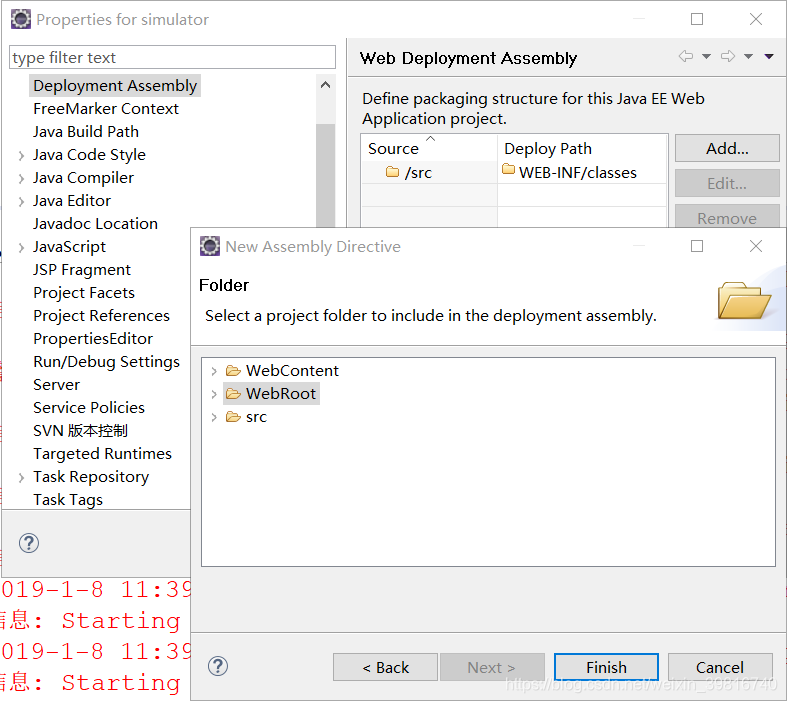Expand the JavaScript category
Image resolution: width=787 pixels, height=703 pixels.
click(21, 247)
